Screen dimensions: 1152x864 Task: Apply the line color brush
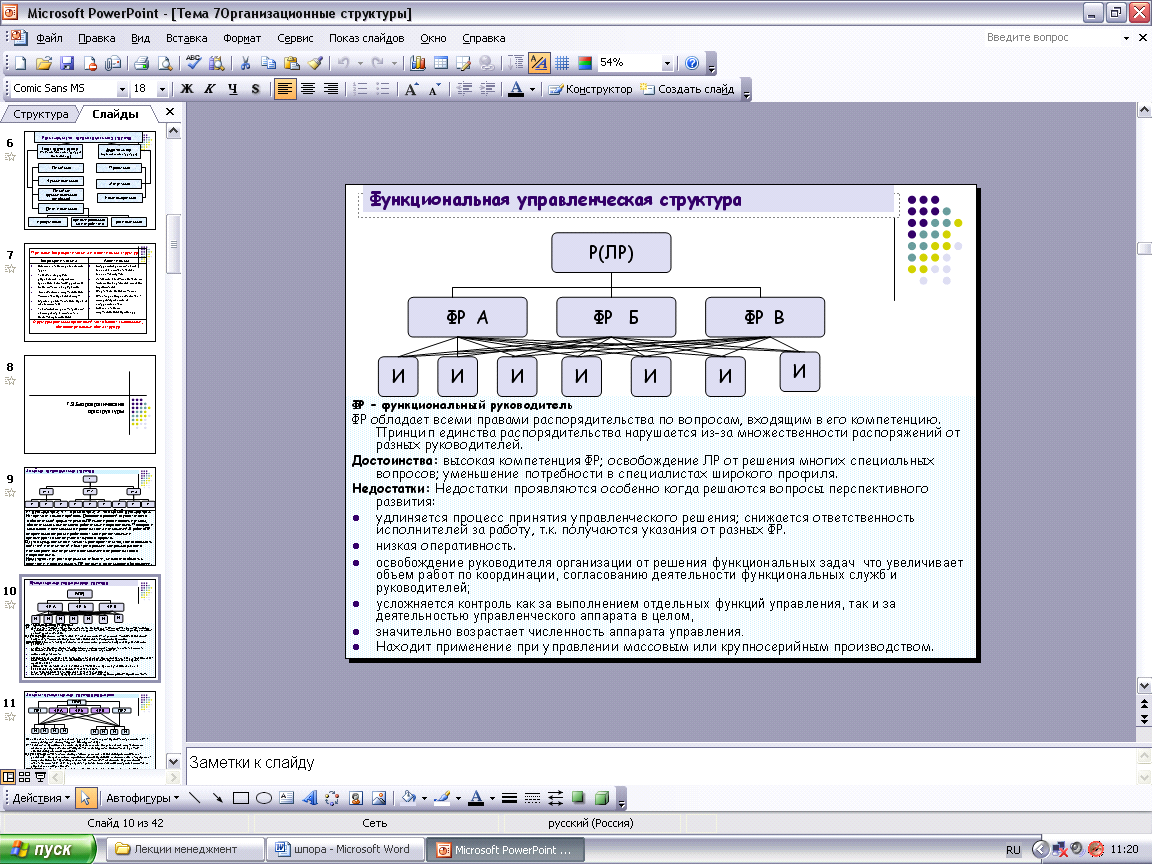442,798
